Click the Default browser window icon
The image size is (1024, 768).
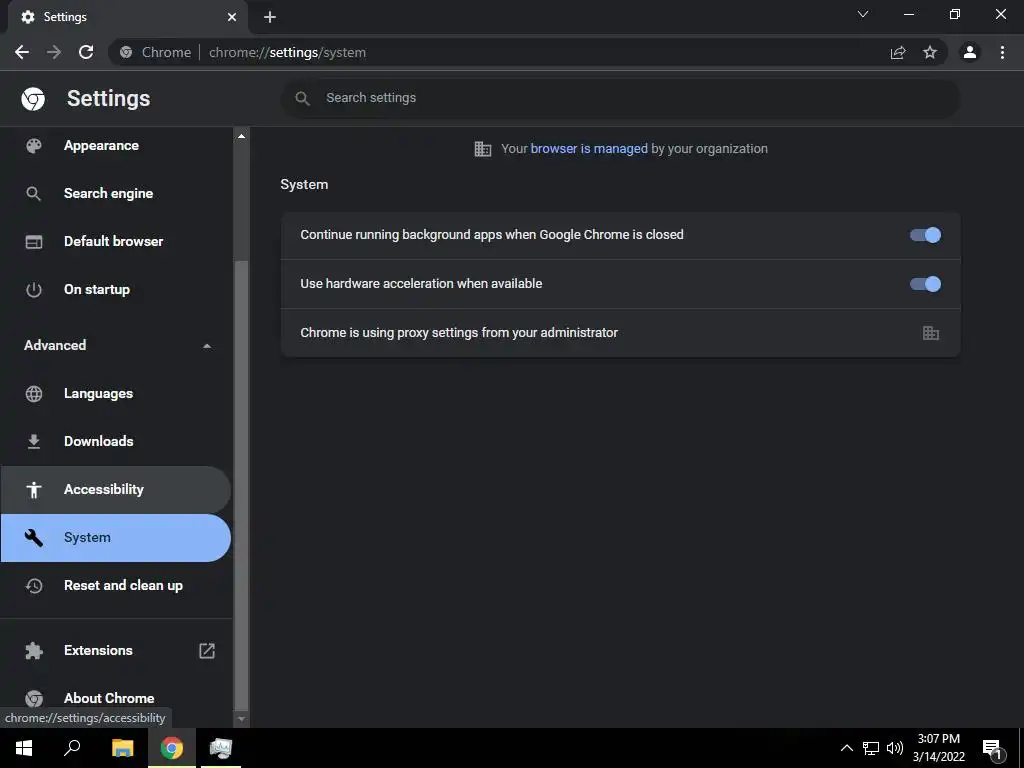[33, 242]
